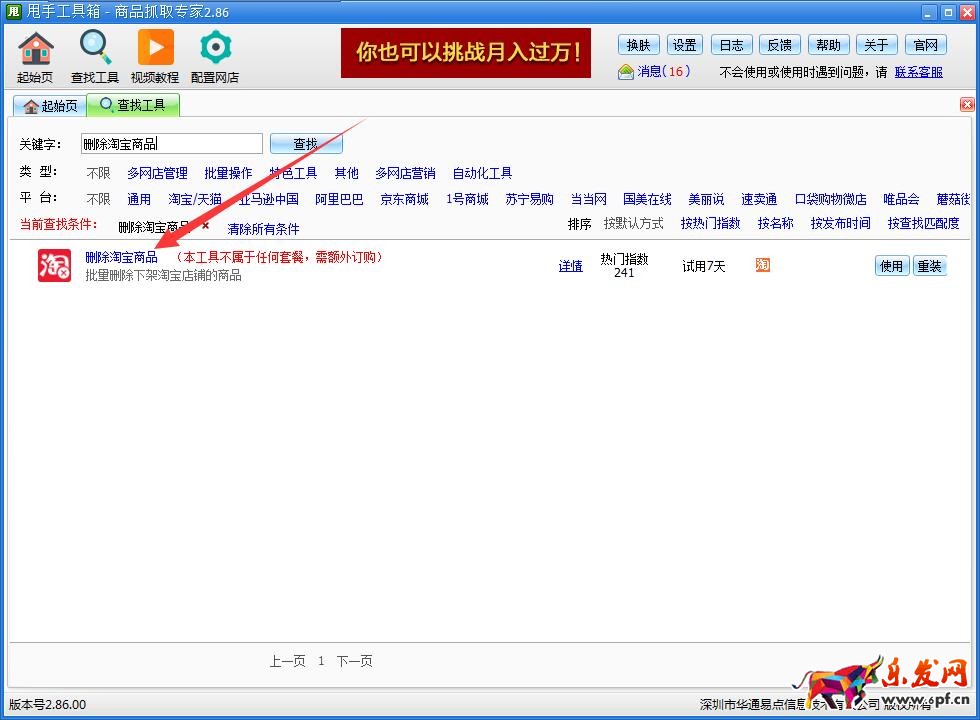Click the promotional banner 你也可以挑战月入过万

point(466,53)
